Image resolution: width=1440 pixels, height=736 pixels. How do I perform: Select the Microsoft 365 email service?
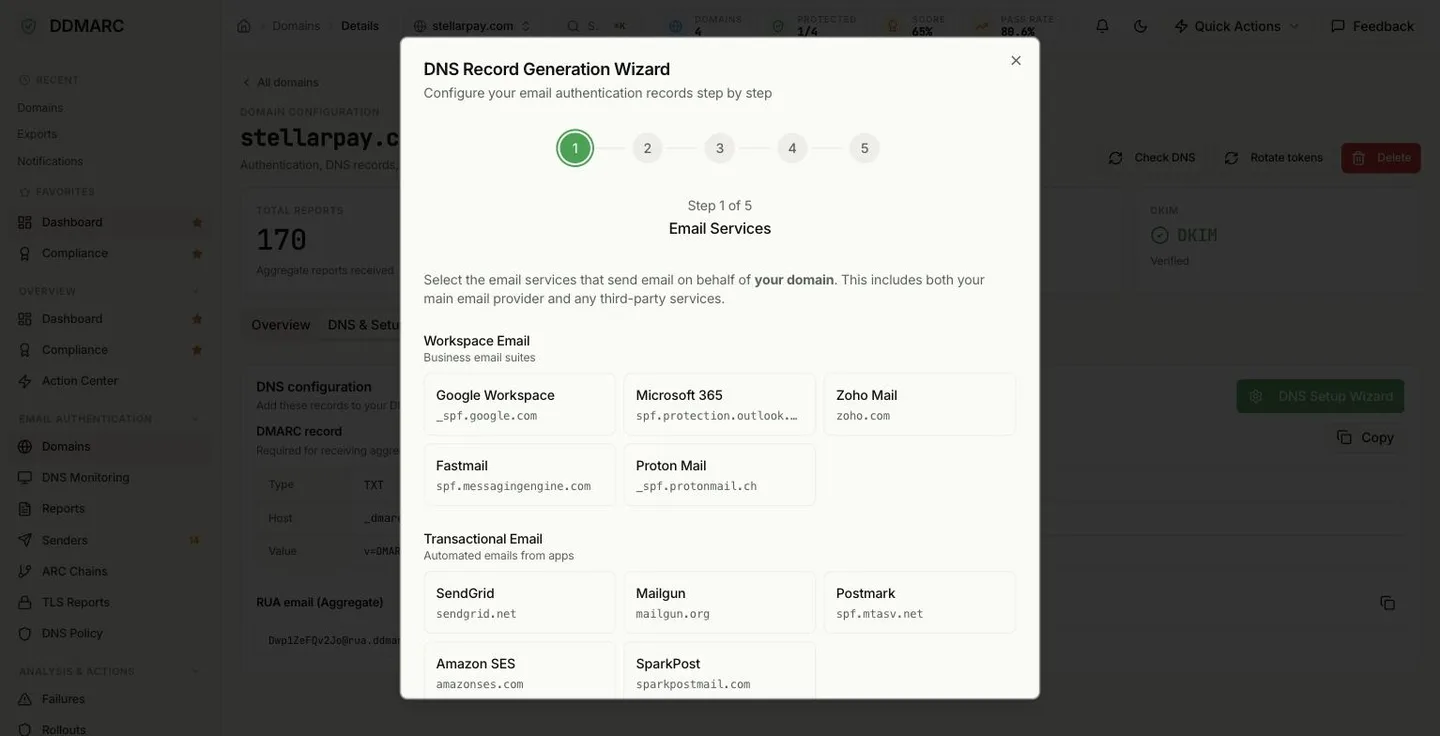coord(720,404)
